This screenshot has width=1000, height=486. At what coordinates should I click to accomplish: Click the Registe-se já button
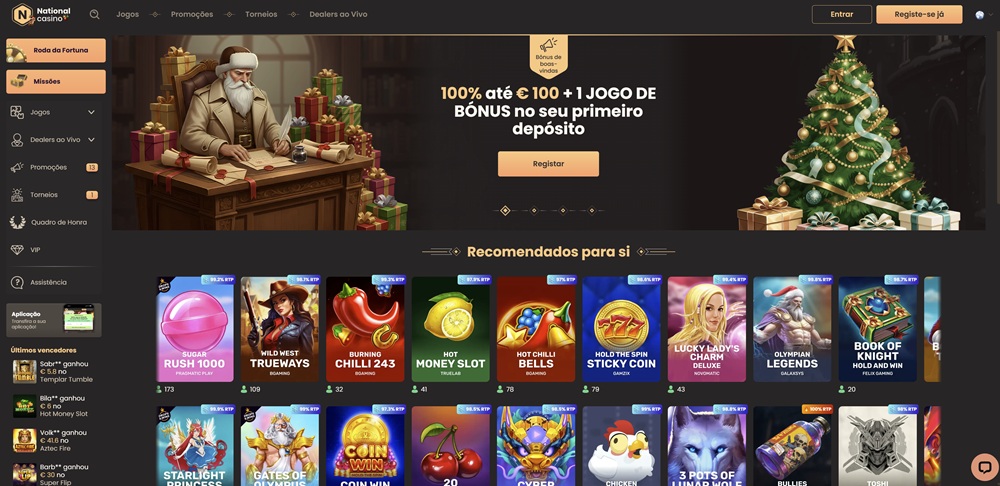[919, 14]
